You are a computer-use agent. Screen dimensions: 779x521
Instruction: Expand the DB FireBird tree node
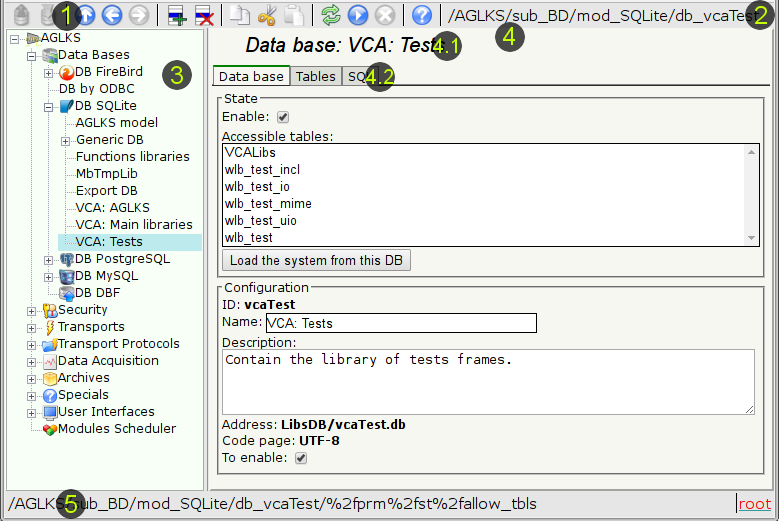[49, 73]
